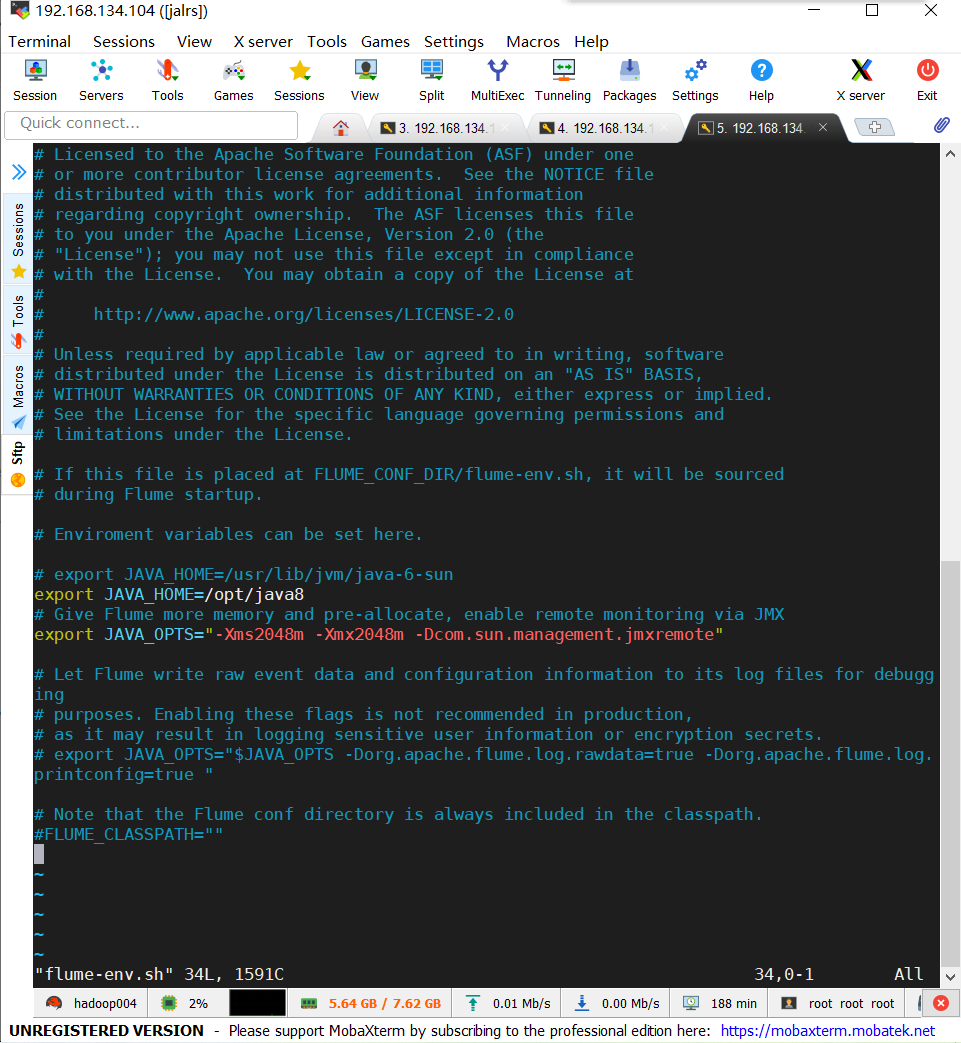Click the upload speed 0.01 Mb/s indicator

(x=509, y=1003)
